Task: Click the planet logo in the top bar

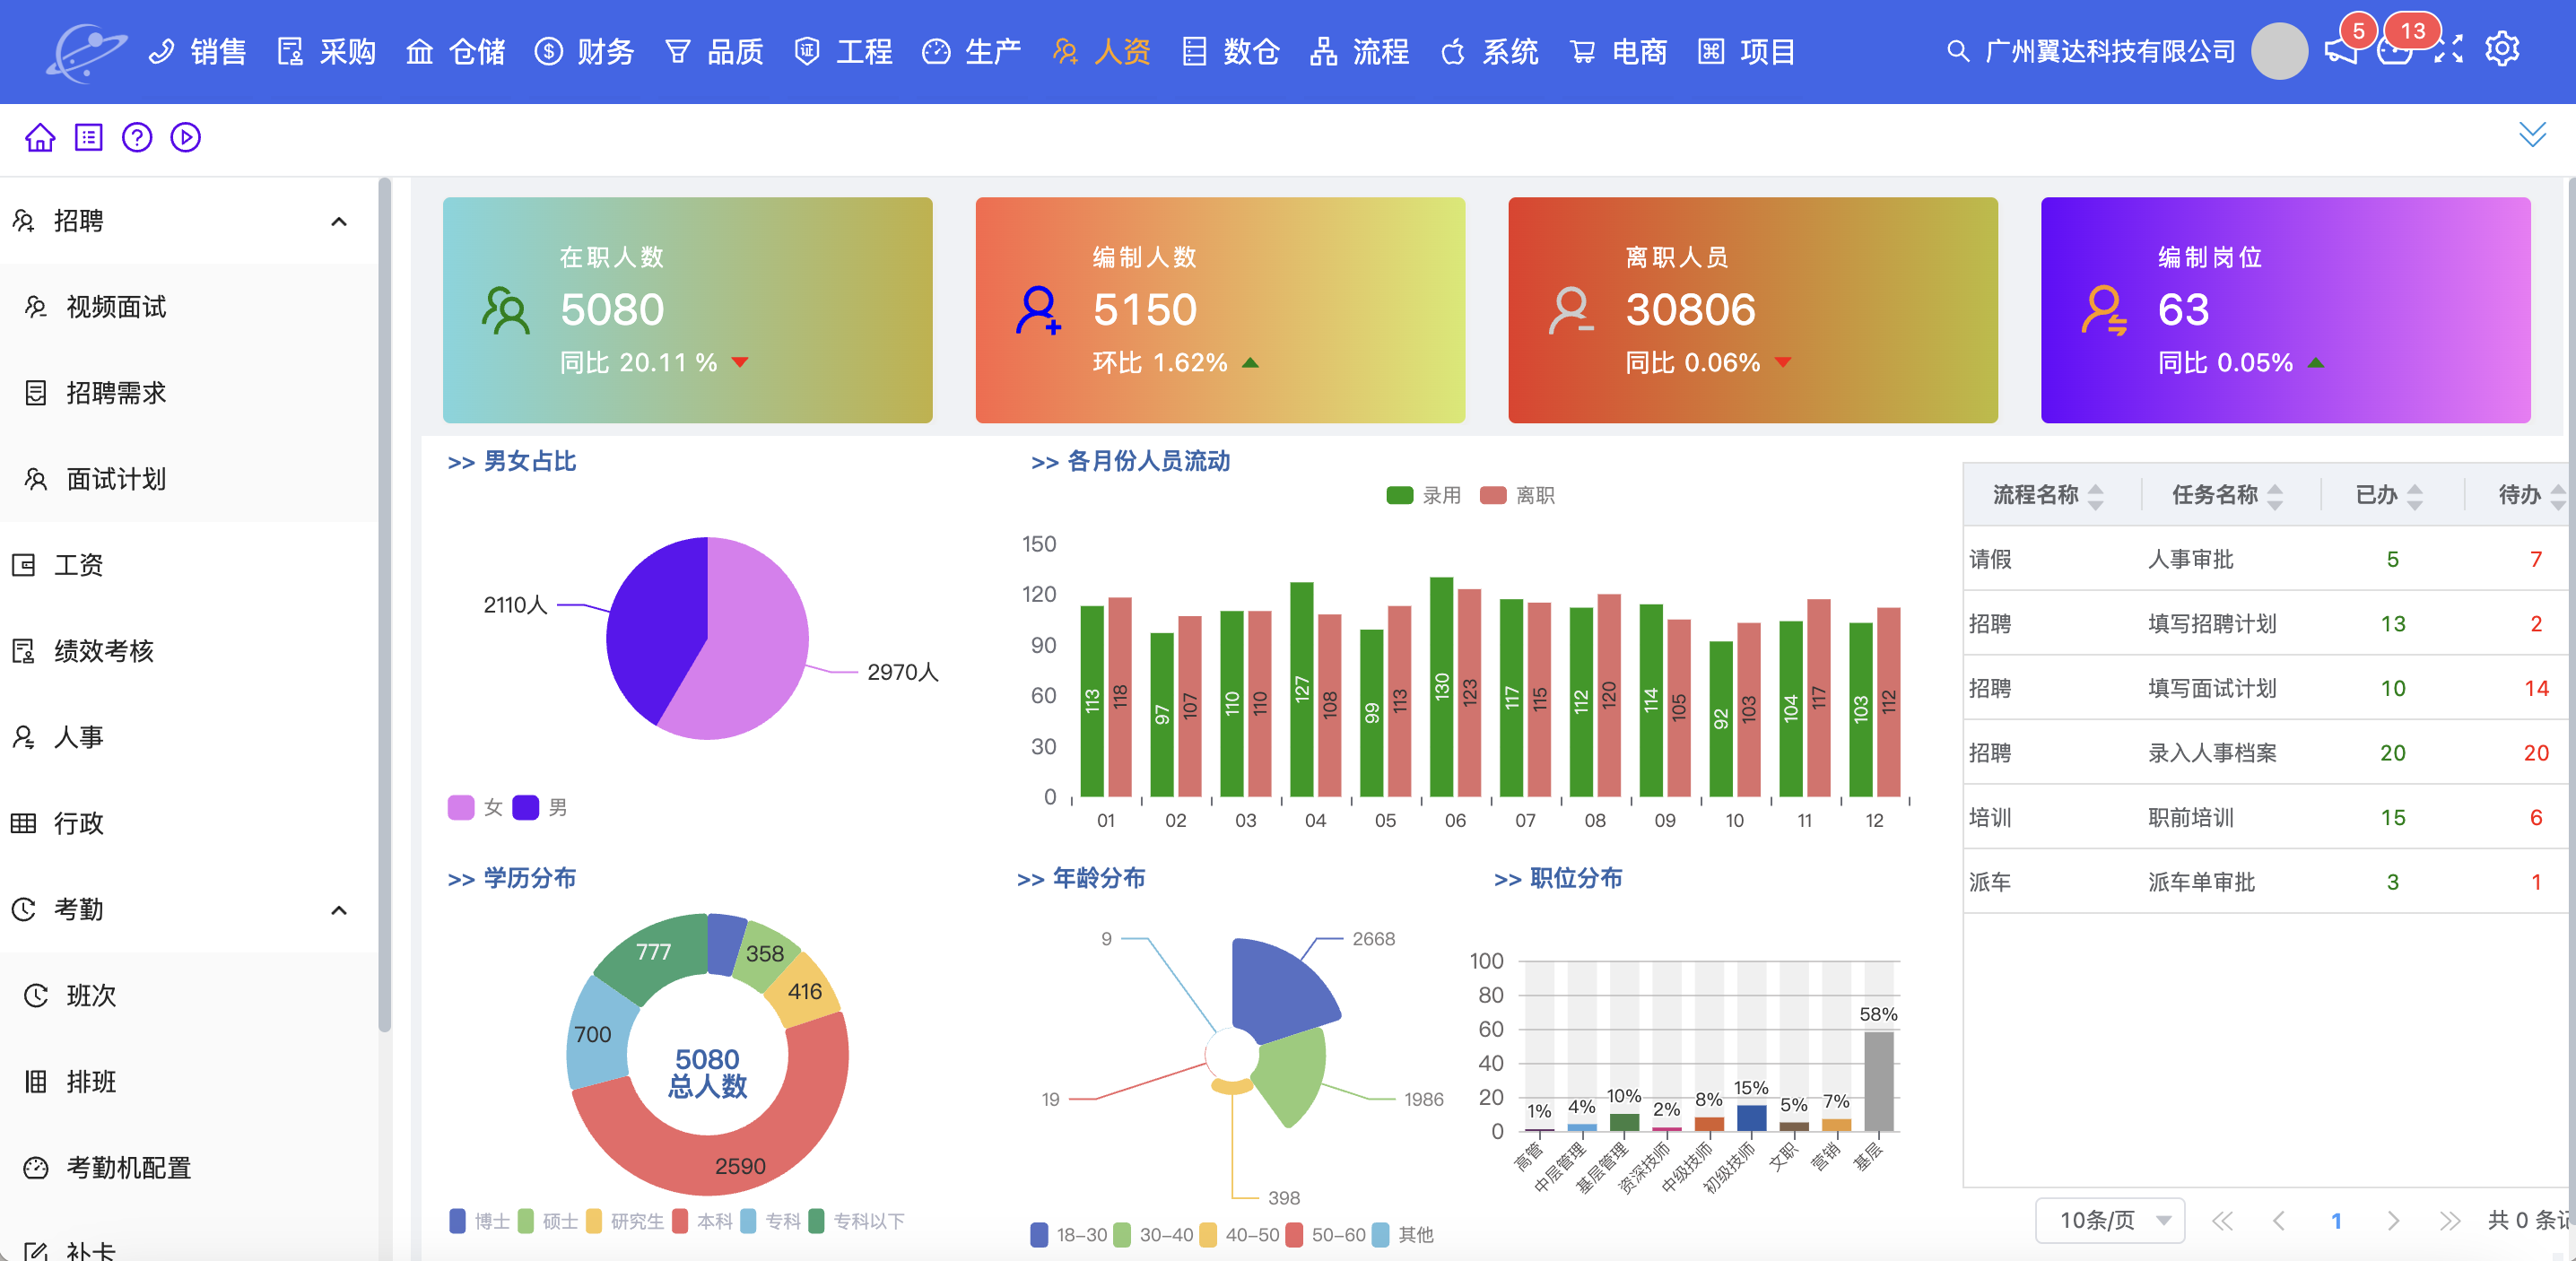Action: (86, 52)
